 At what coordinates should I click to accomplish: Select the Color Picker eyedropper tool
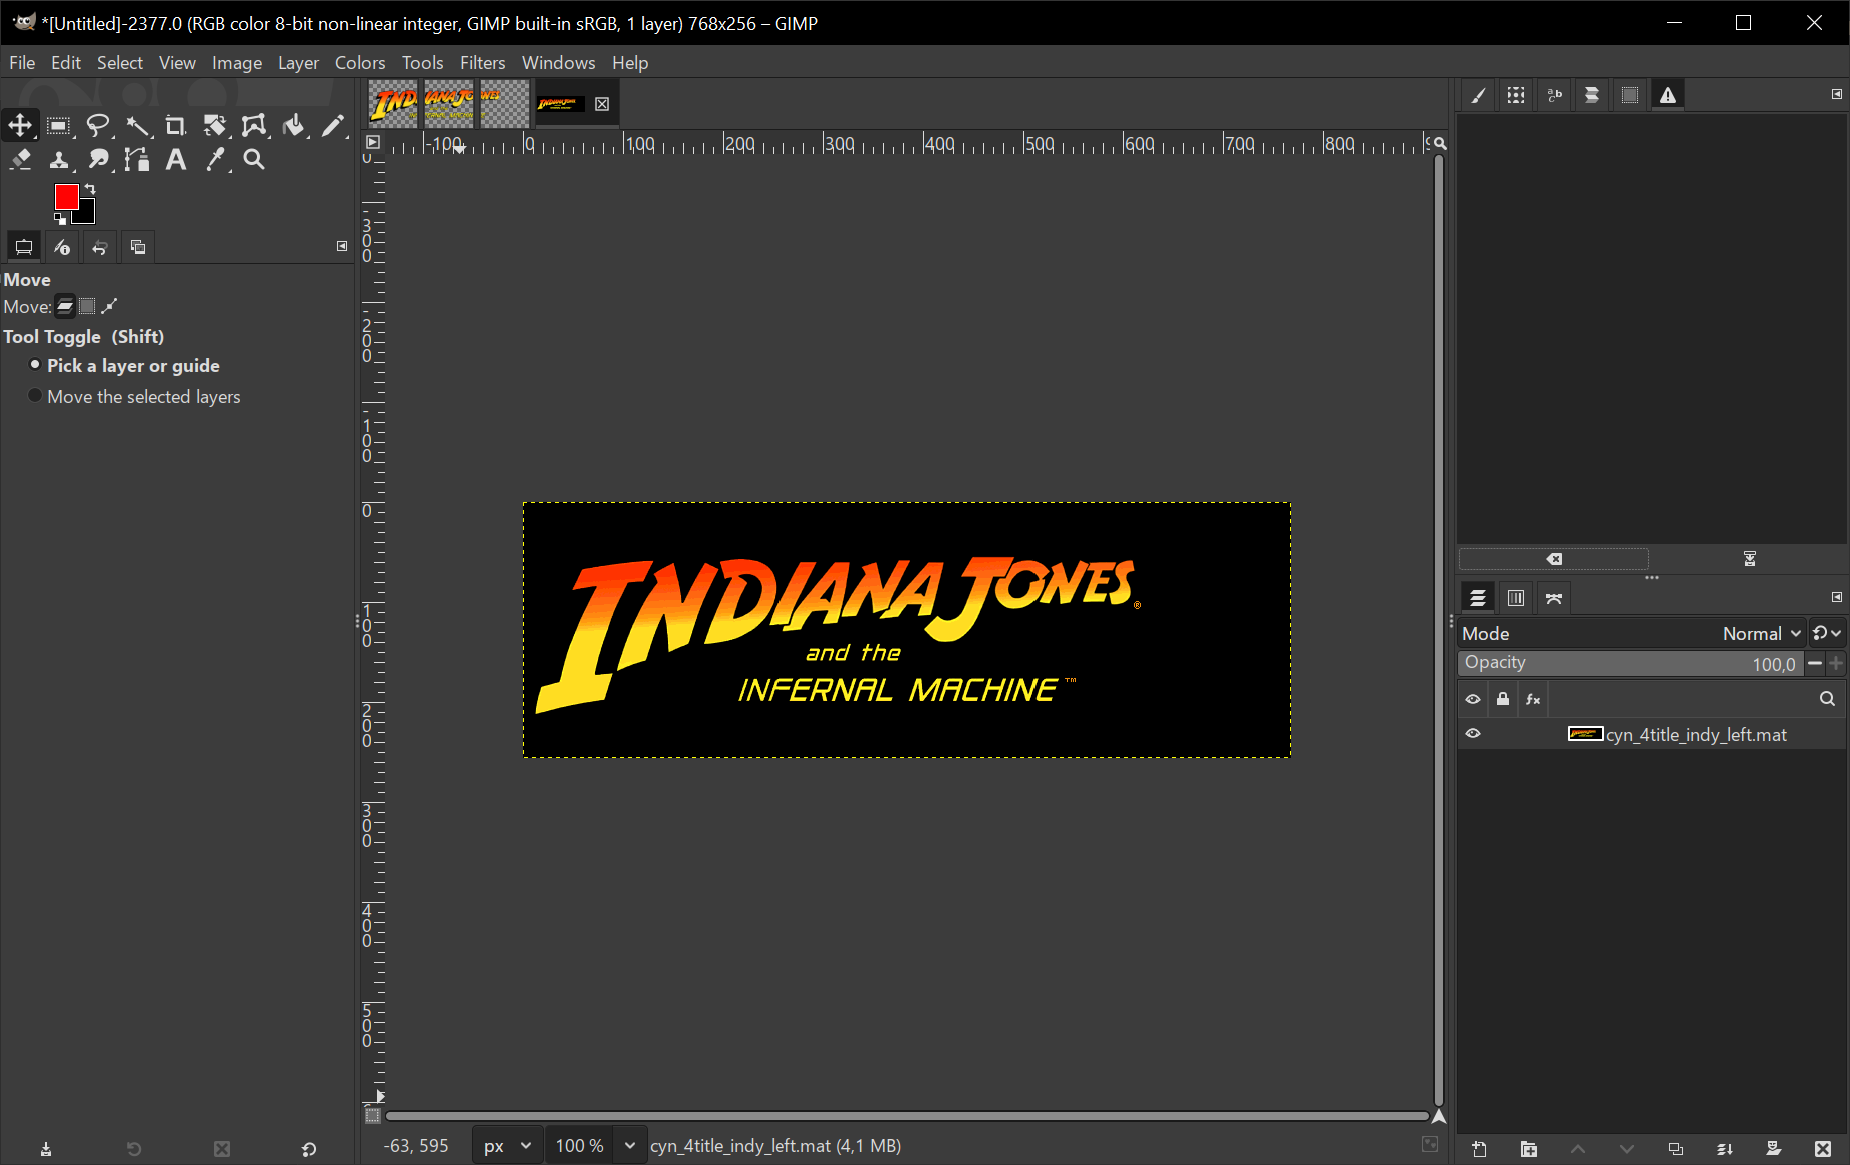click(214, 159)
